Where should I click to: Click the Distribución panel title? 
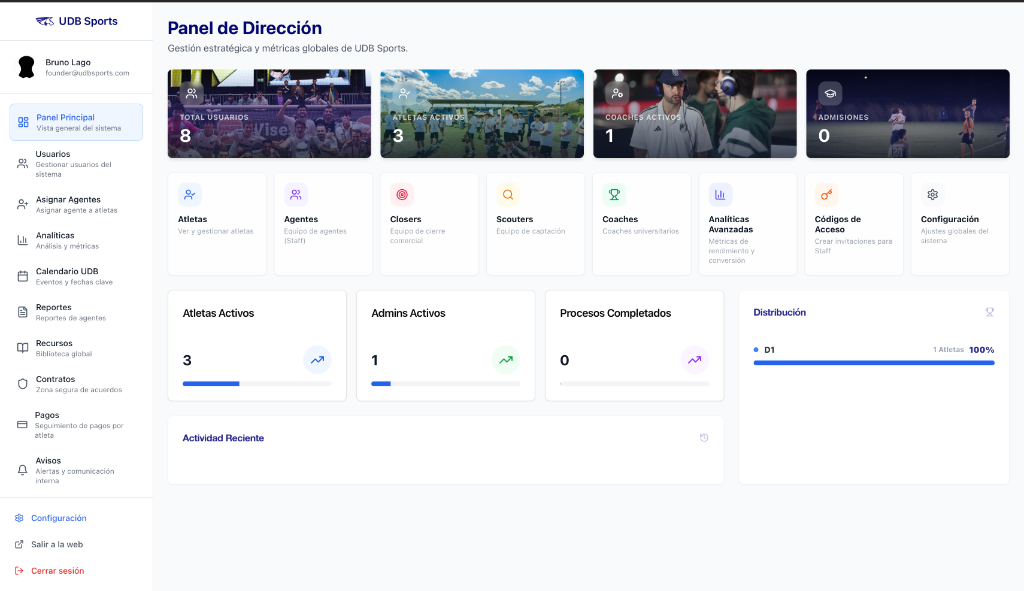tap(780, 312)
